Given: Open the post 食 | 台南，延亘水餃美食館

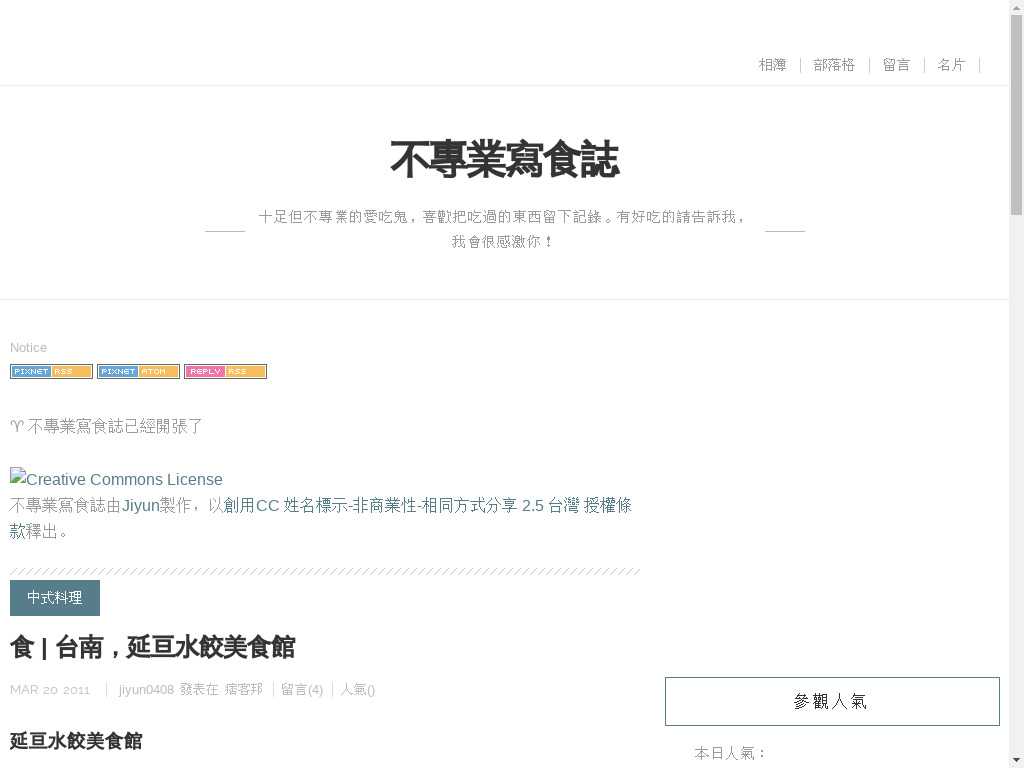Looking at the screenshot, I should 152,647.
